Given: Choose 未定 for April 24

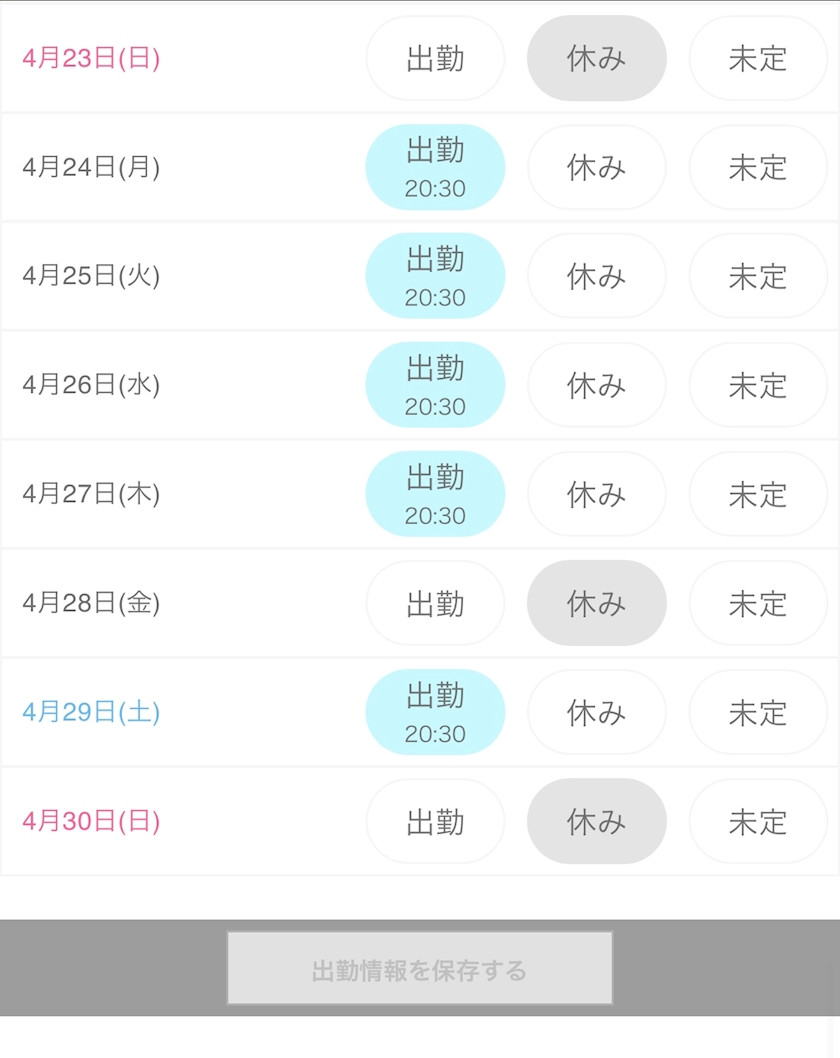Looking at the screenshot, I should point(758,168).
